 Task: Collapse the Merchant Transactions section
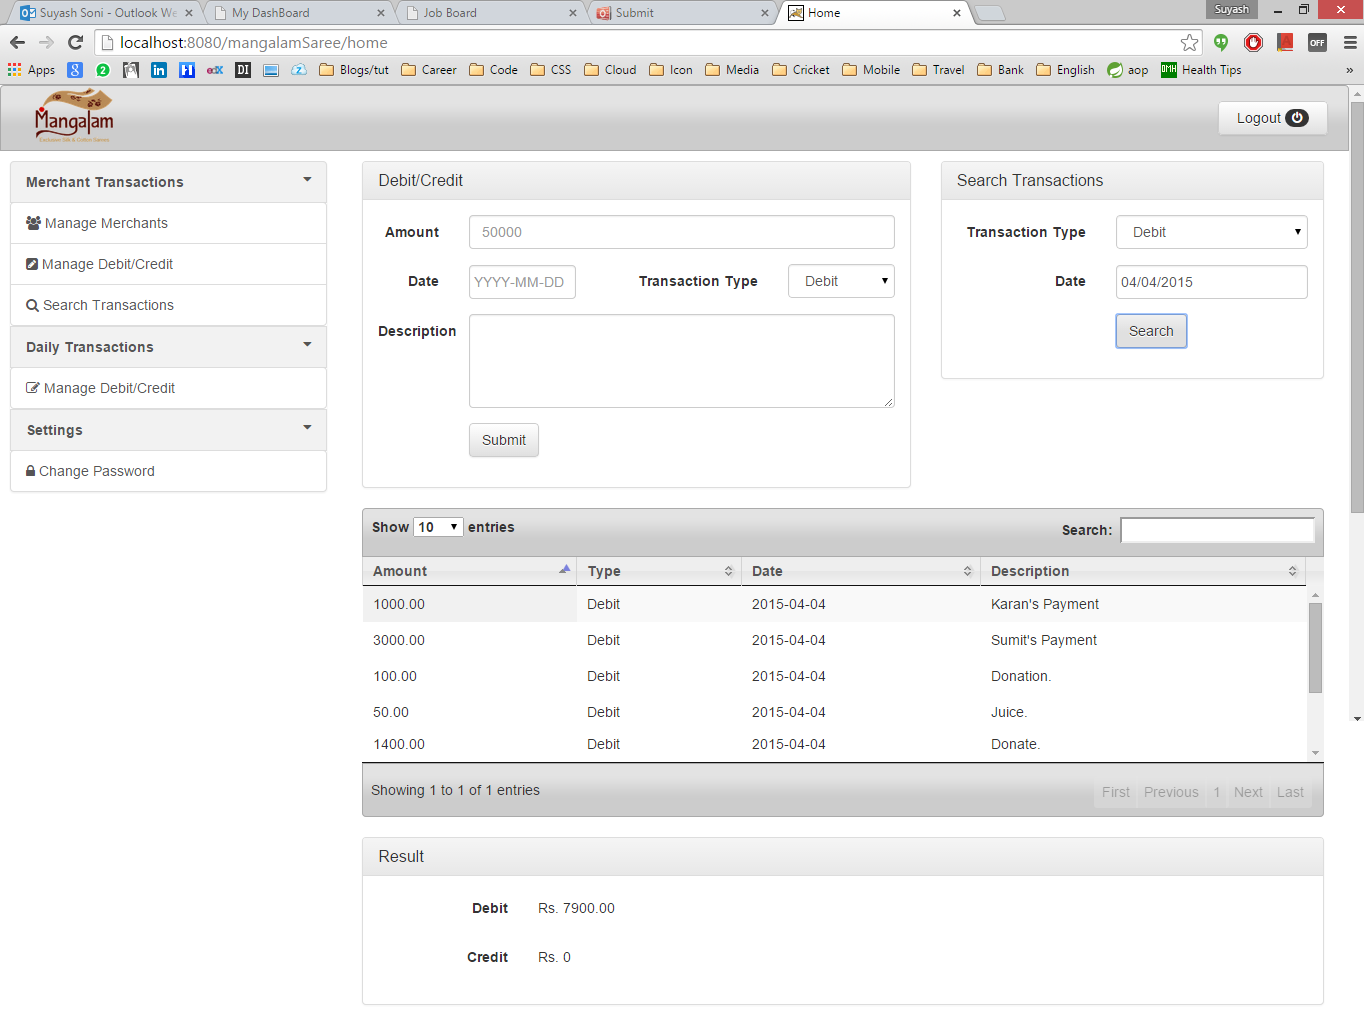(x=168, y=182)
